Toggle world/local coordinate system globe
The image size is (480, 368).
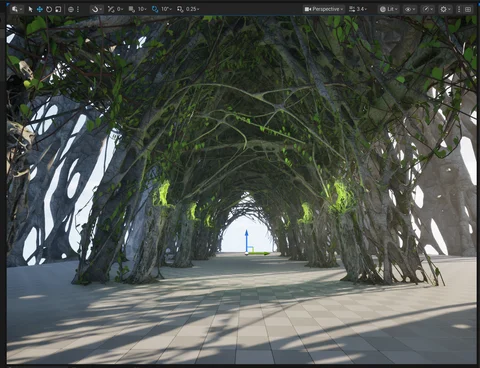(x=71, y=9)
